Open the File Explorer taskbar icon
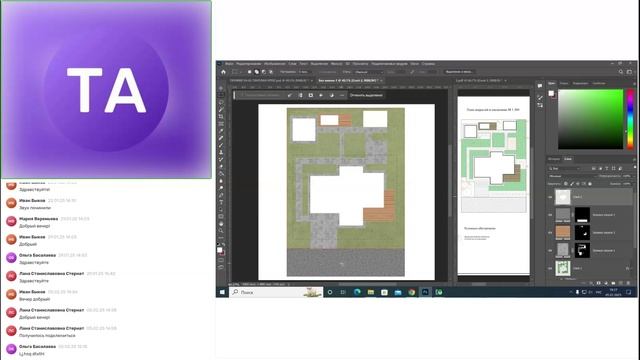The height and width of the screenshot is (360, 640). 371,292
